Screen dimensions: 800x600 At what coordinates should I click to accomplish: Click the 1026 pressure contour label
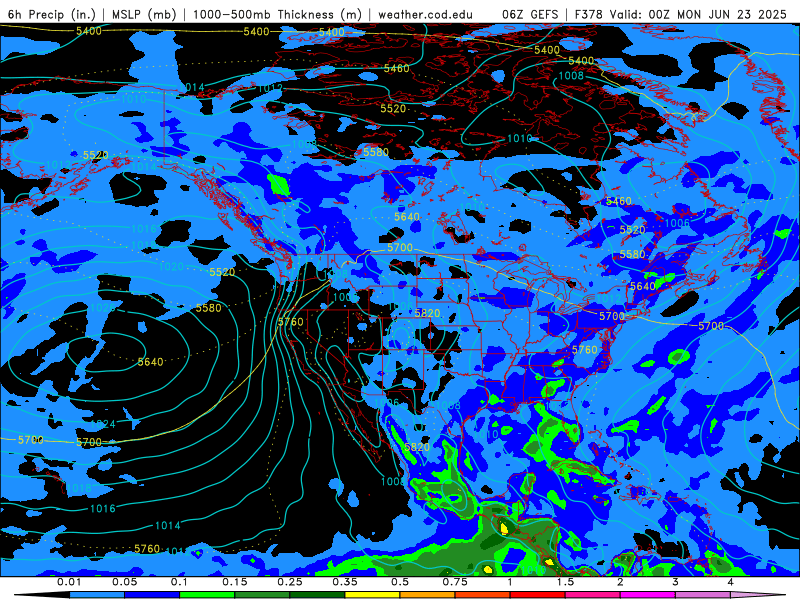103,308
